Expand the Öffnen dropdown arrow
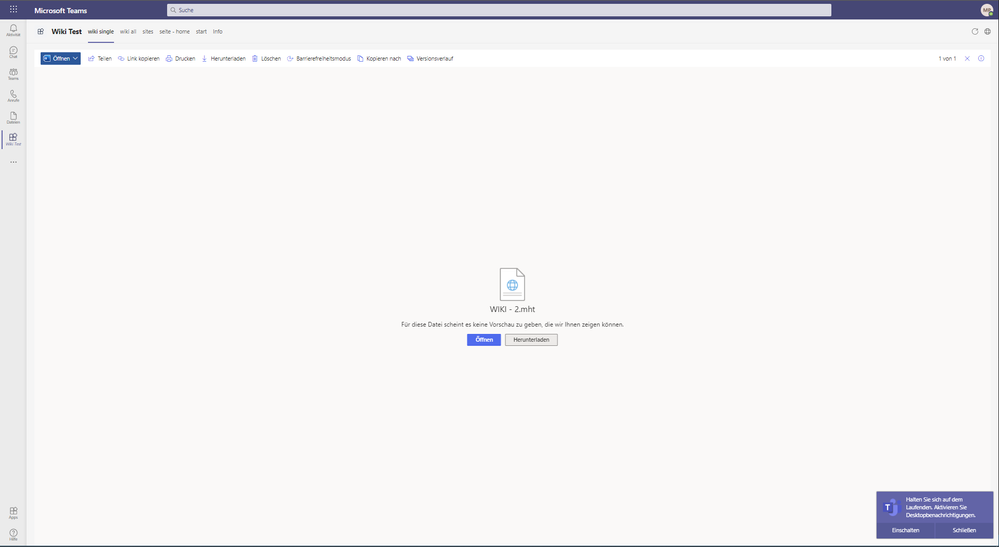 pyautogui.click(x=75, y=59)
